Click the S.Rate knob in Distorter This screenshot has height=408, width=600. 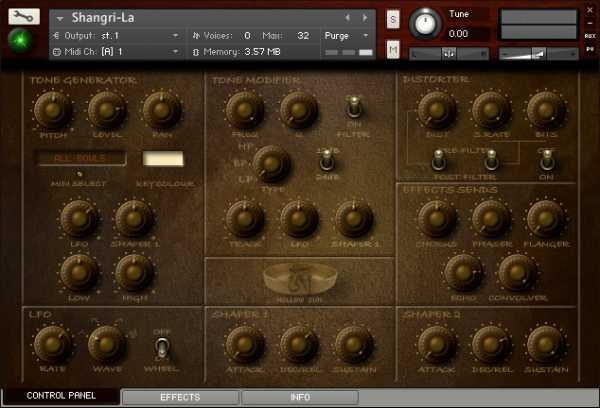(491, 110)
